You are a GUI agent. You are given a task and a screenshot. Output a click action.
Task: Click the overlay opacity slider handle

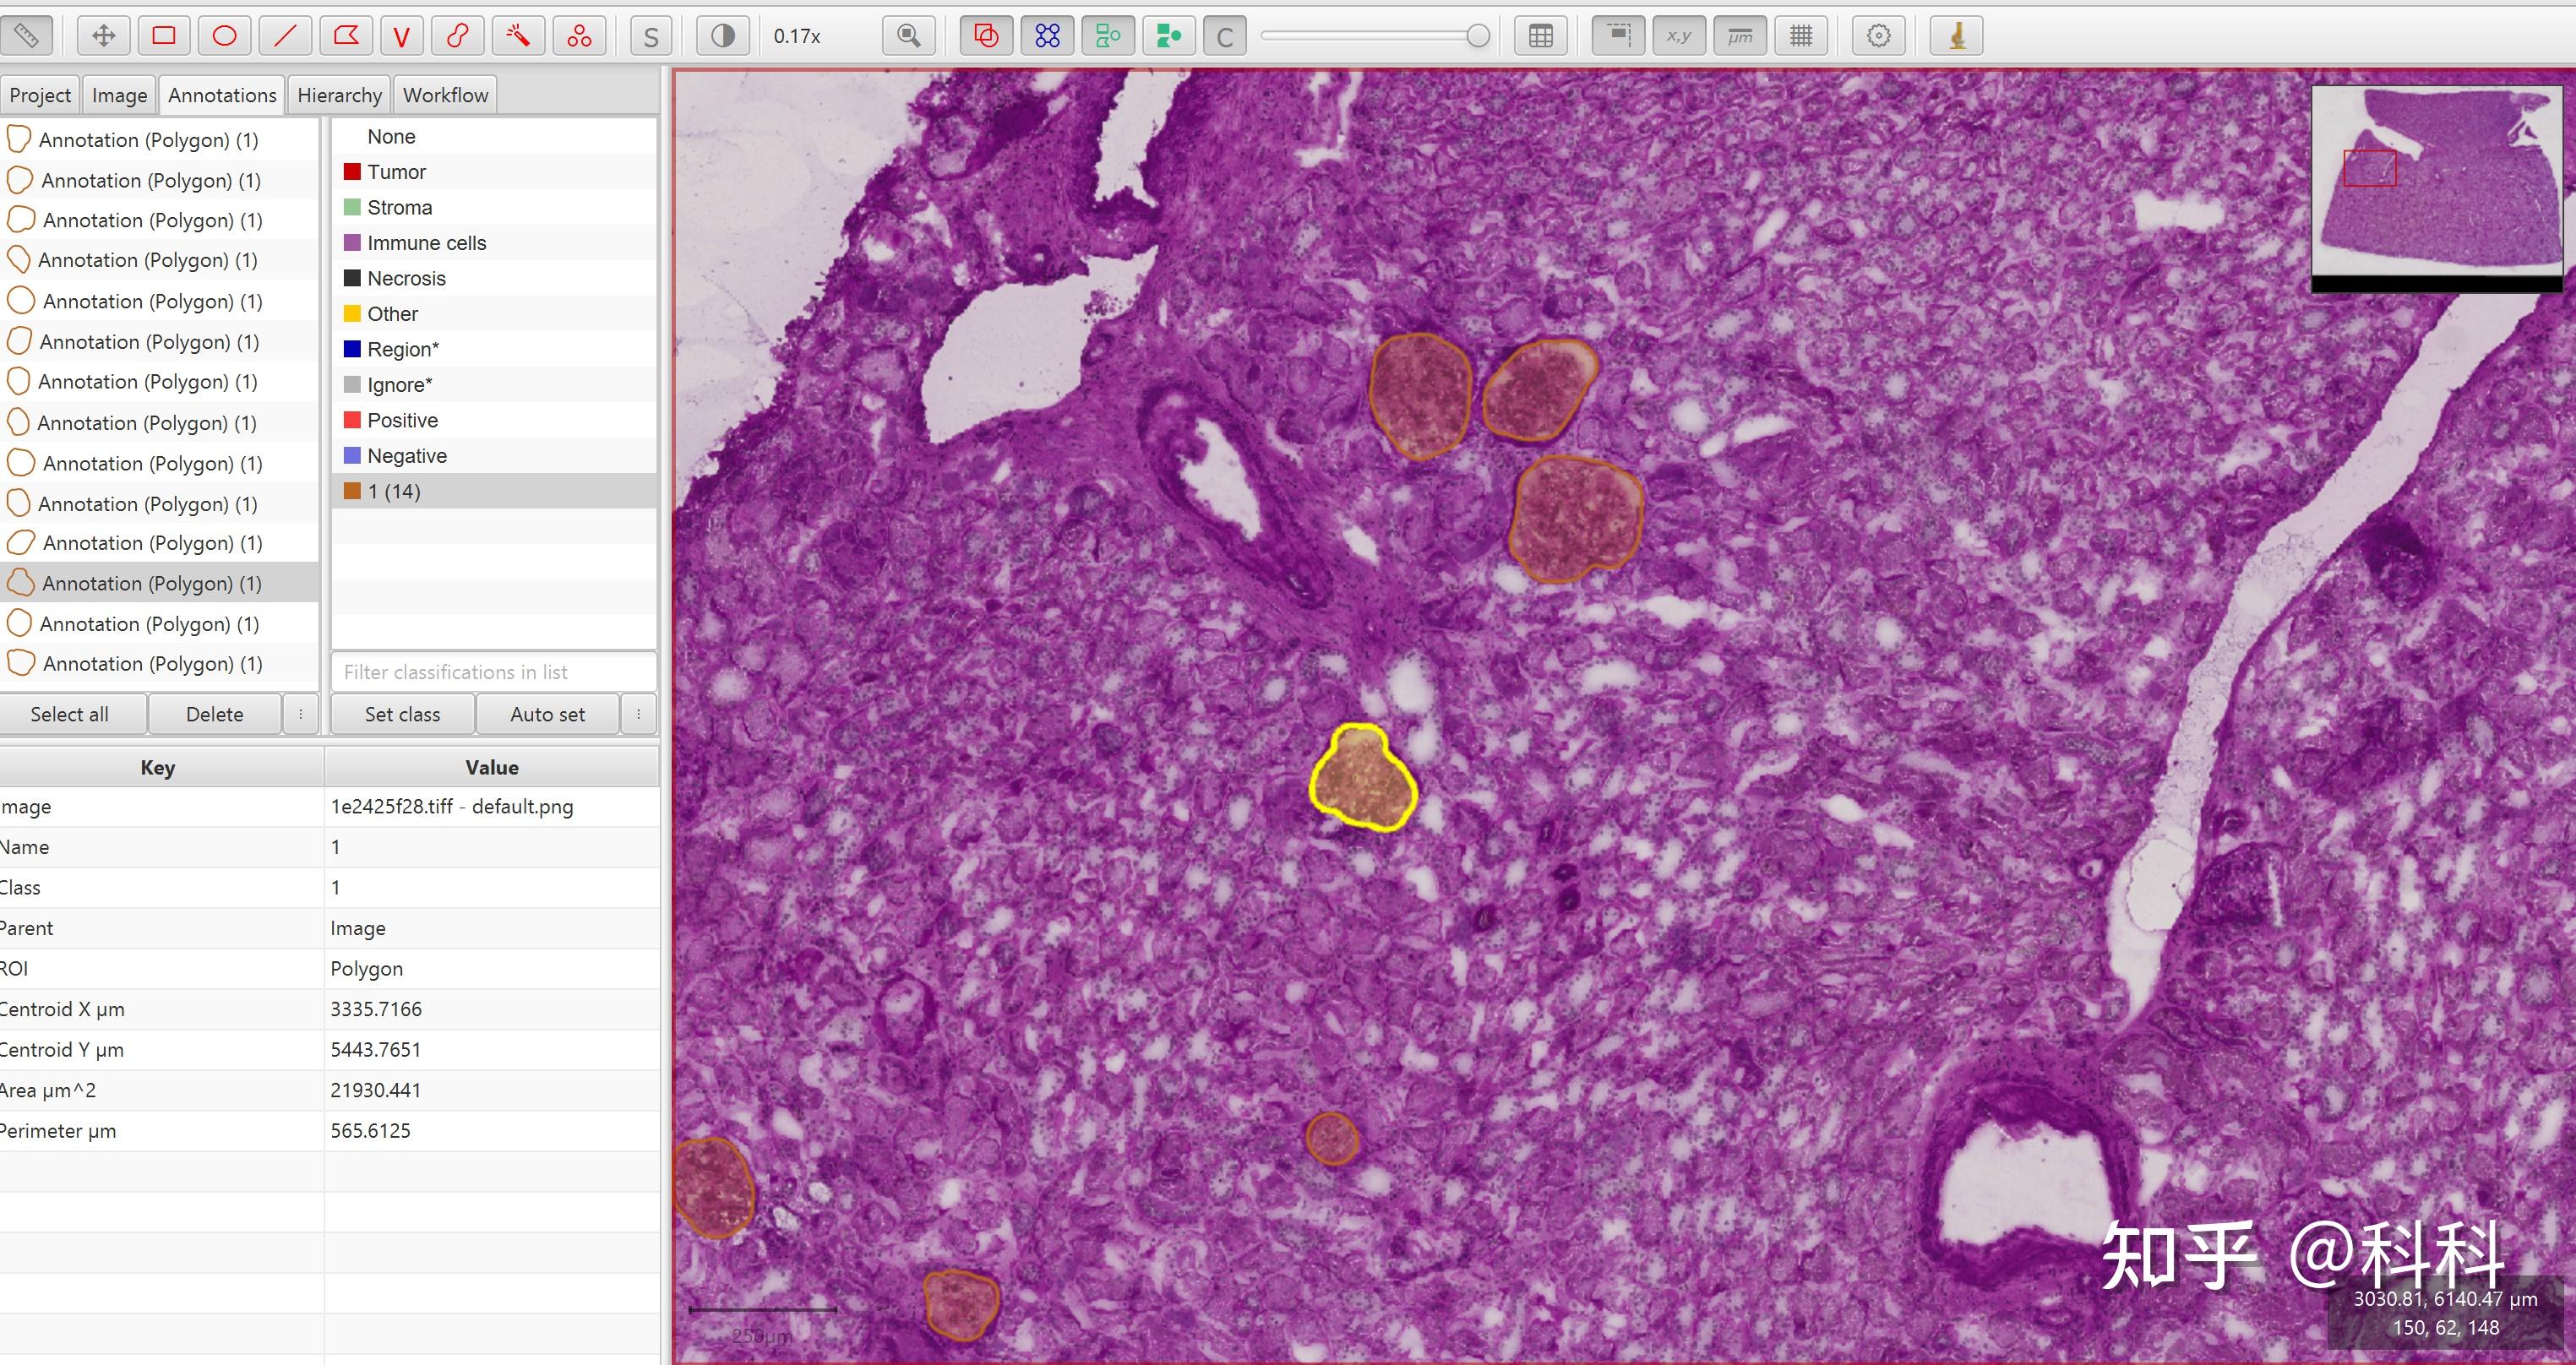pyautogui.click(x=1478, y=36)
